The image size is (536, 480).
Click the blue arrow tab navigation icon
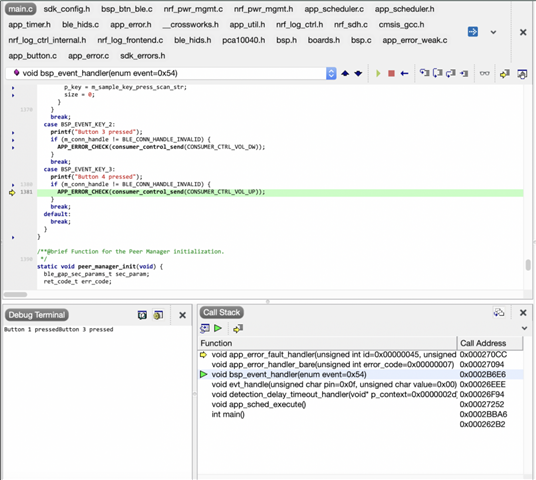[x=472, y=32]
